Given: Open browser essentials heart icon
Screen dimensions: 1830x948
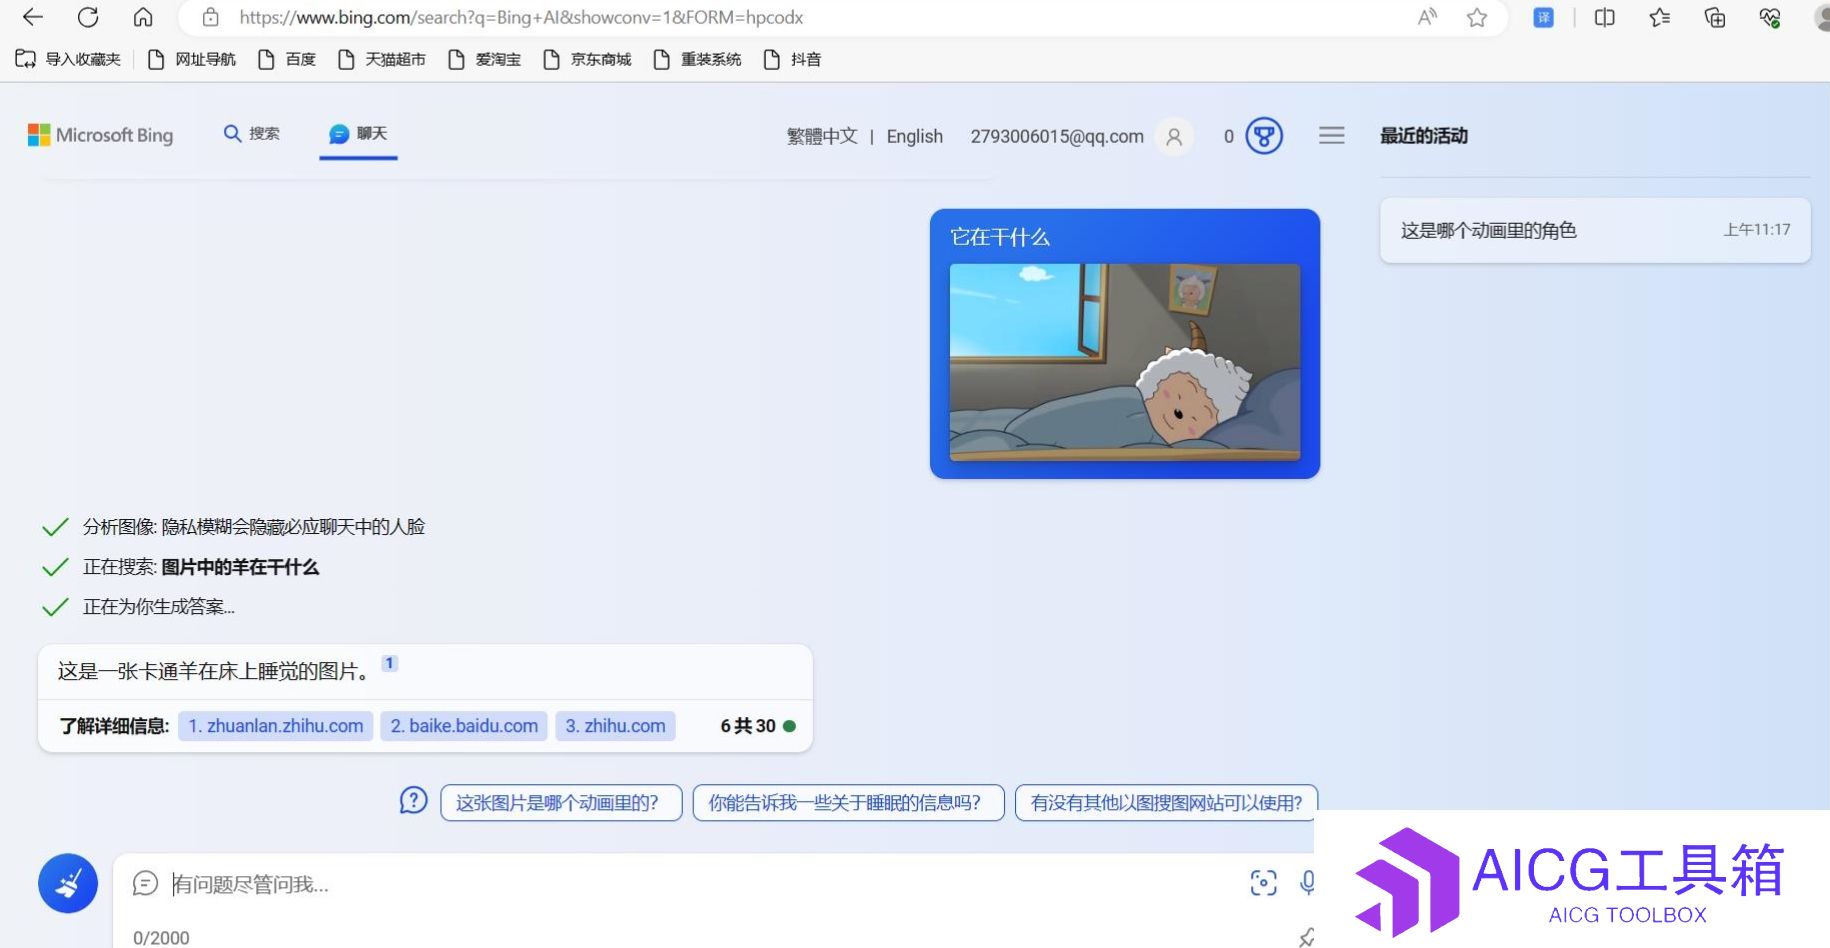Looking at the screenshot, I should tap(1770, 17).
